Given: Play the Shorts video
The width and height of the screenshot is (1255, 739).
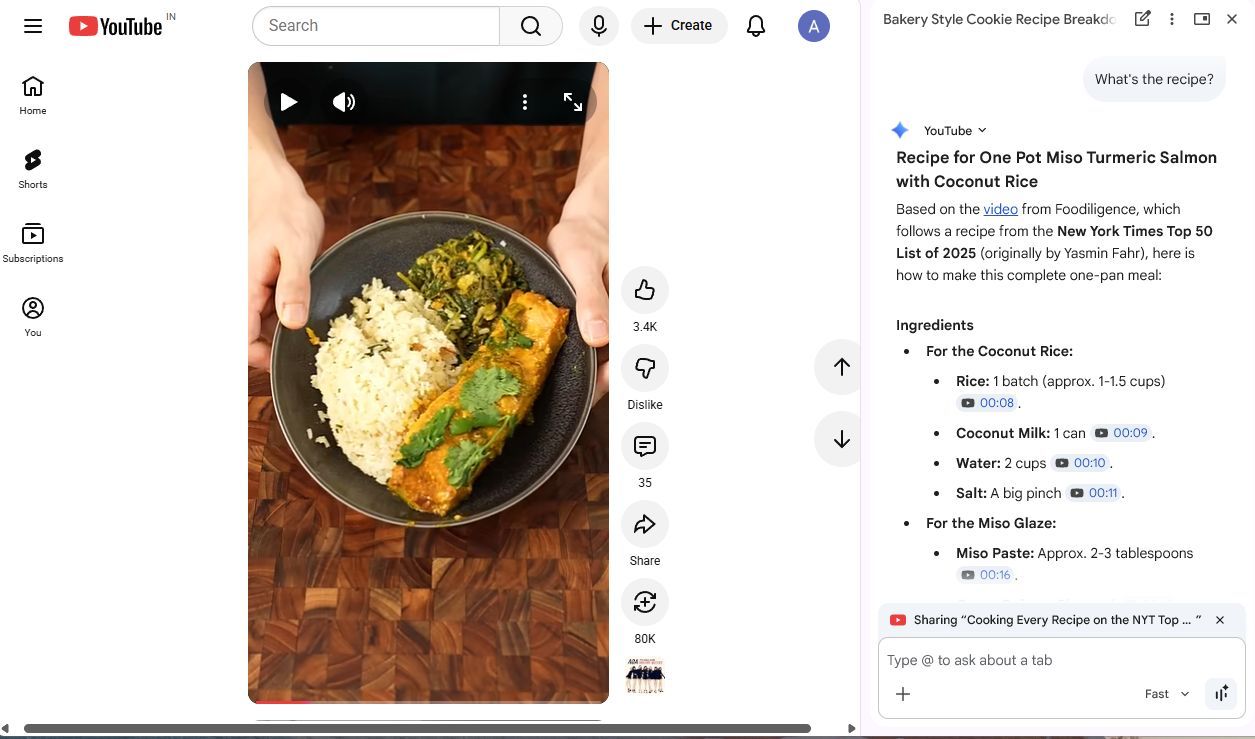Looking at the screenshot, I should 289,102.
